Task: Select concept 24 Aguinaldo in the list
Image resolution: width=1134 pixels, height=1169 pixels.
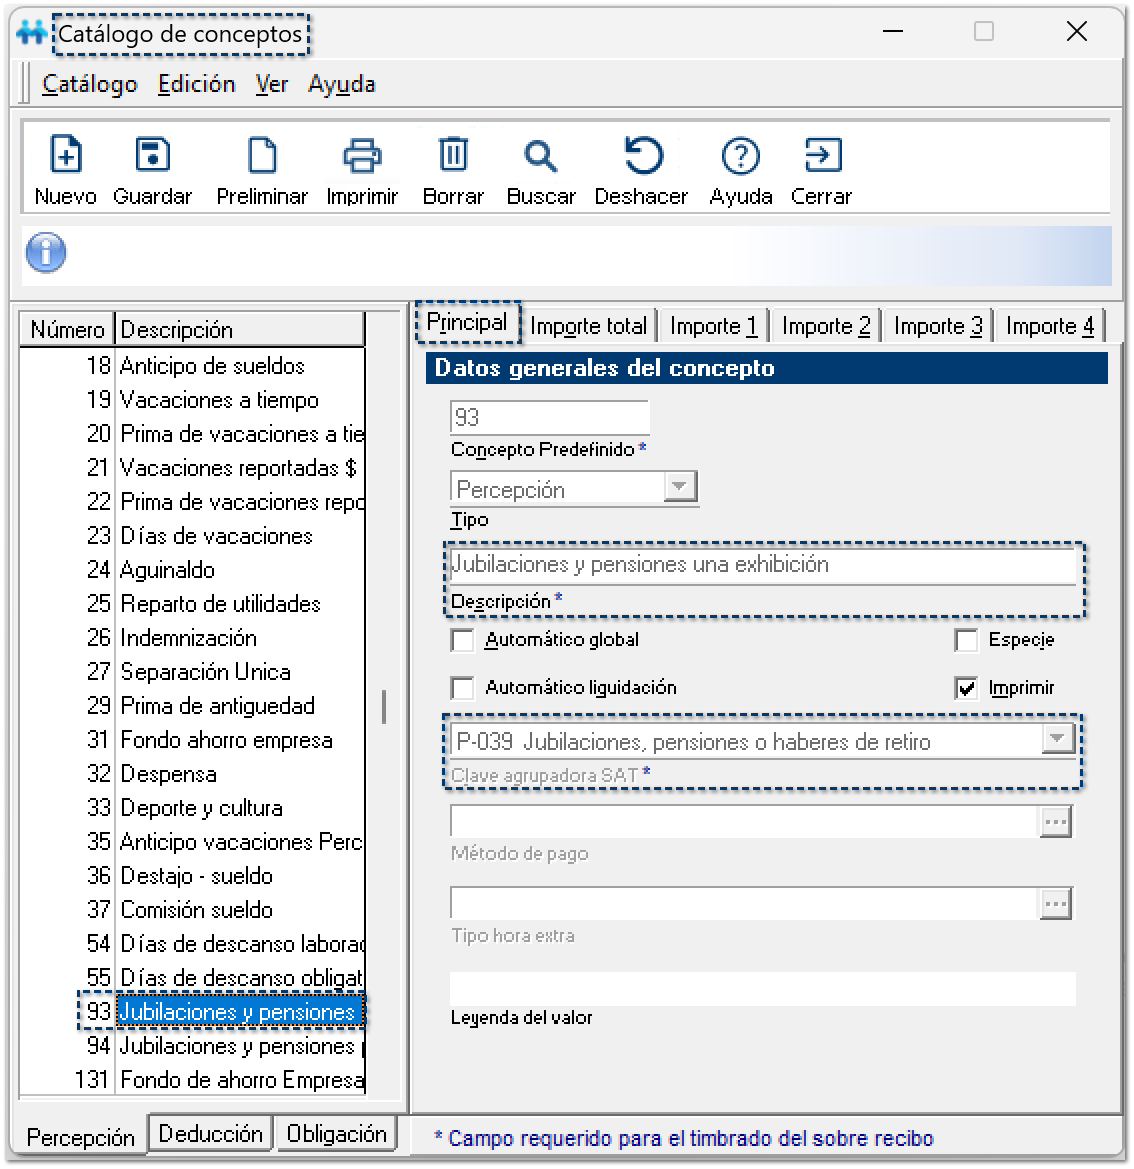Action: (167, 570)
